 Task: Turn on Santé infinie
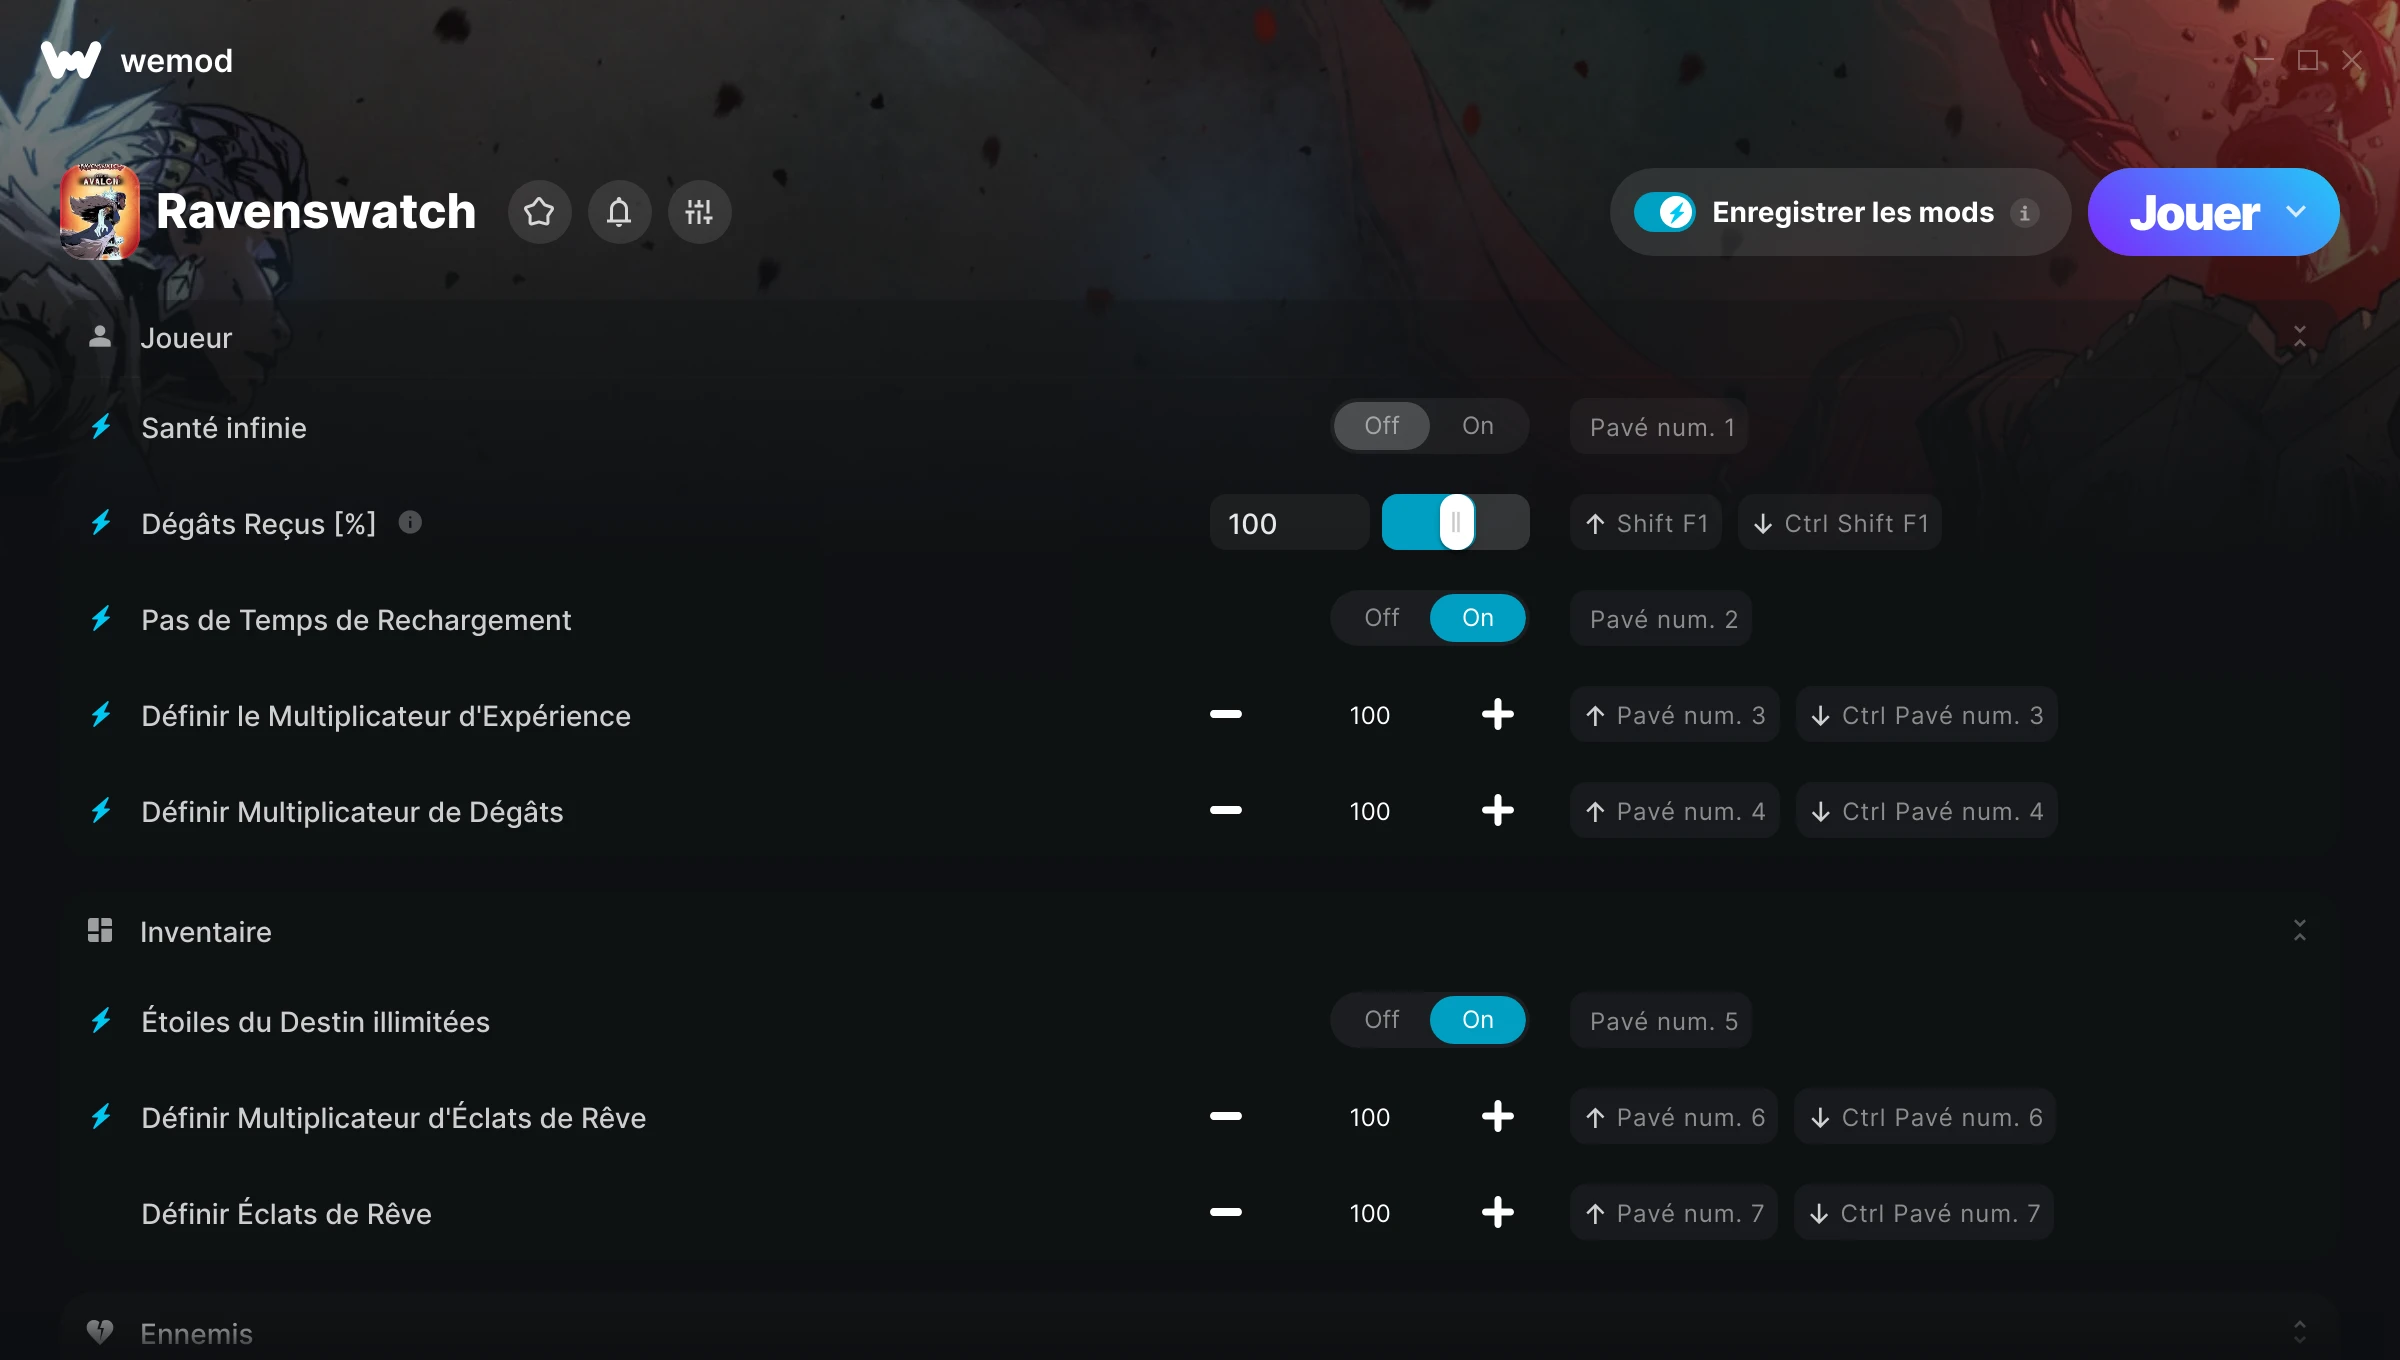[1477, 426]
